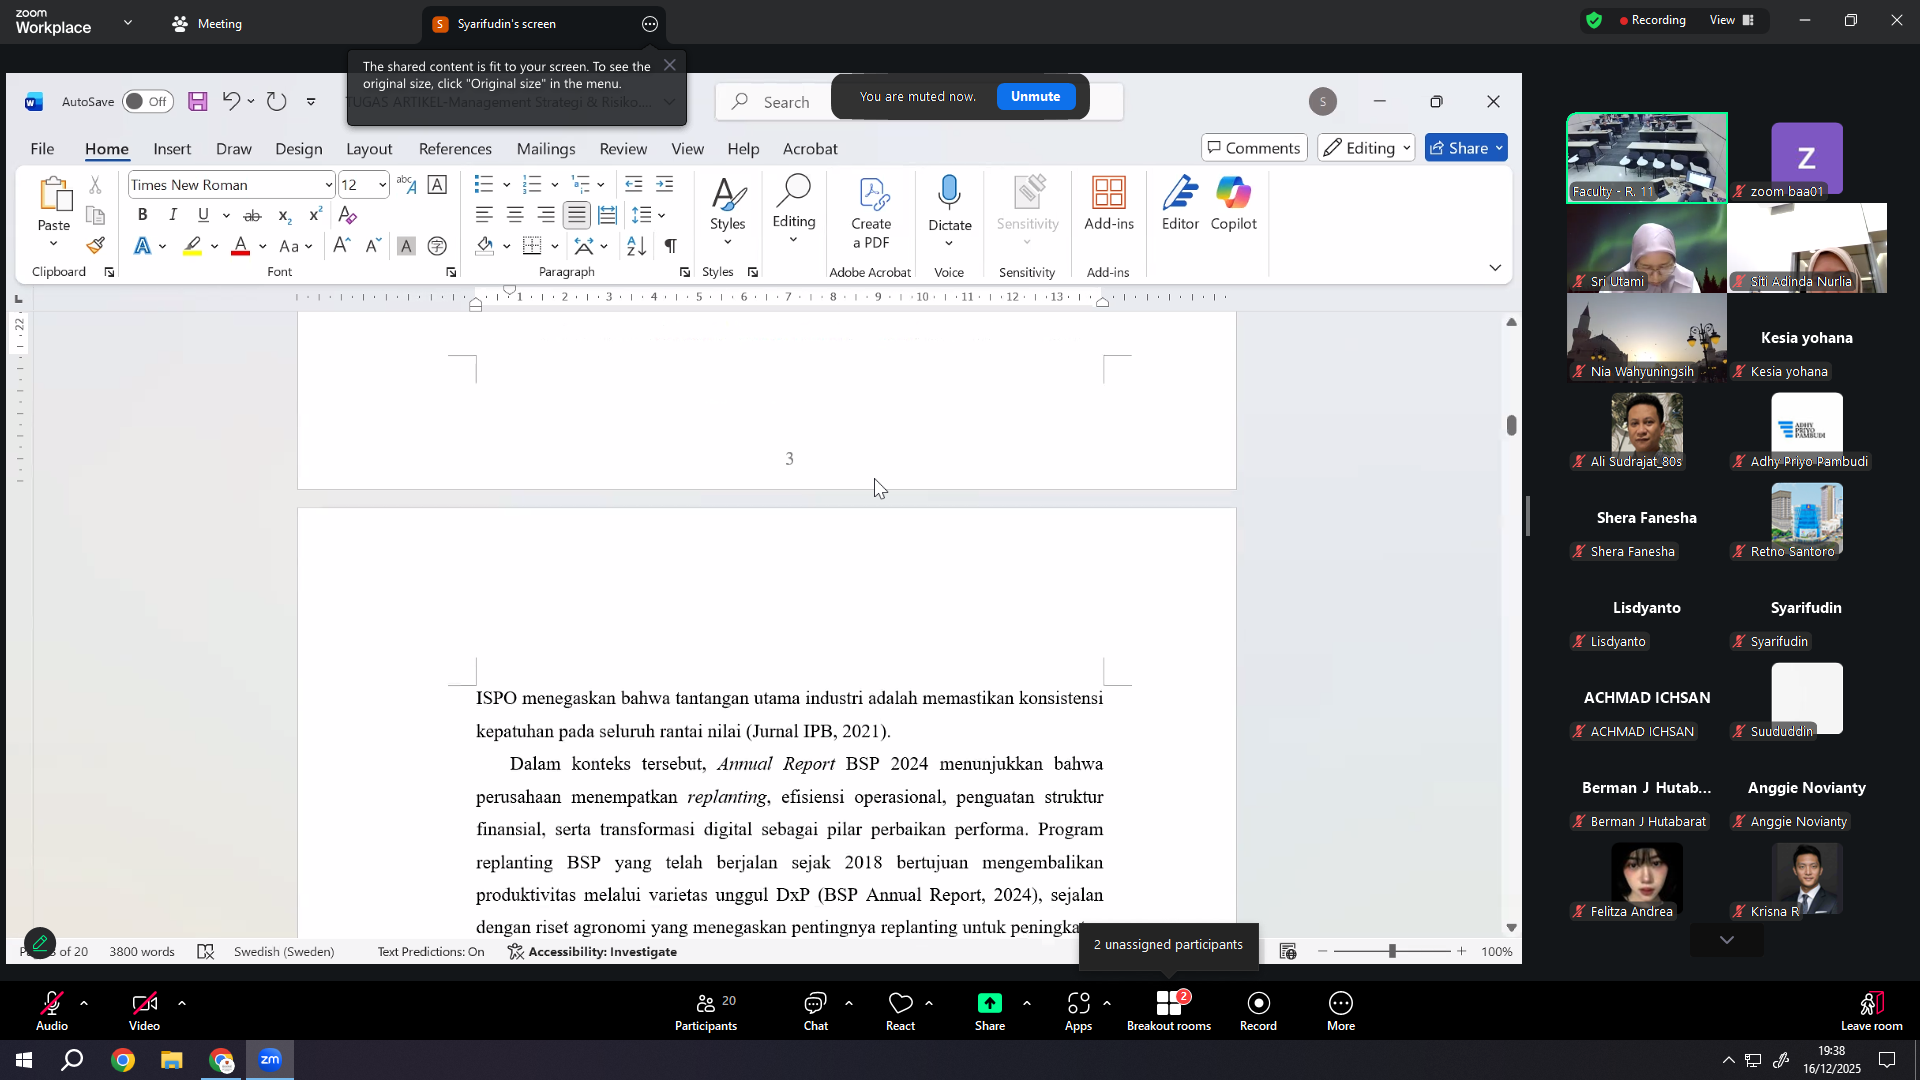This screenshot has height=1080, width=1920.
Task: Open Zoom Breakout rooms
Action: click(x=1169, y=1011)
